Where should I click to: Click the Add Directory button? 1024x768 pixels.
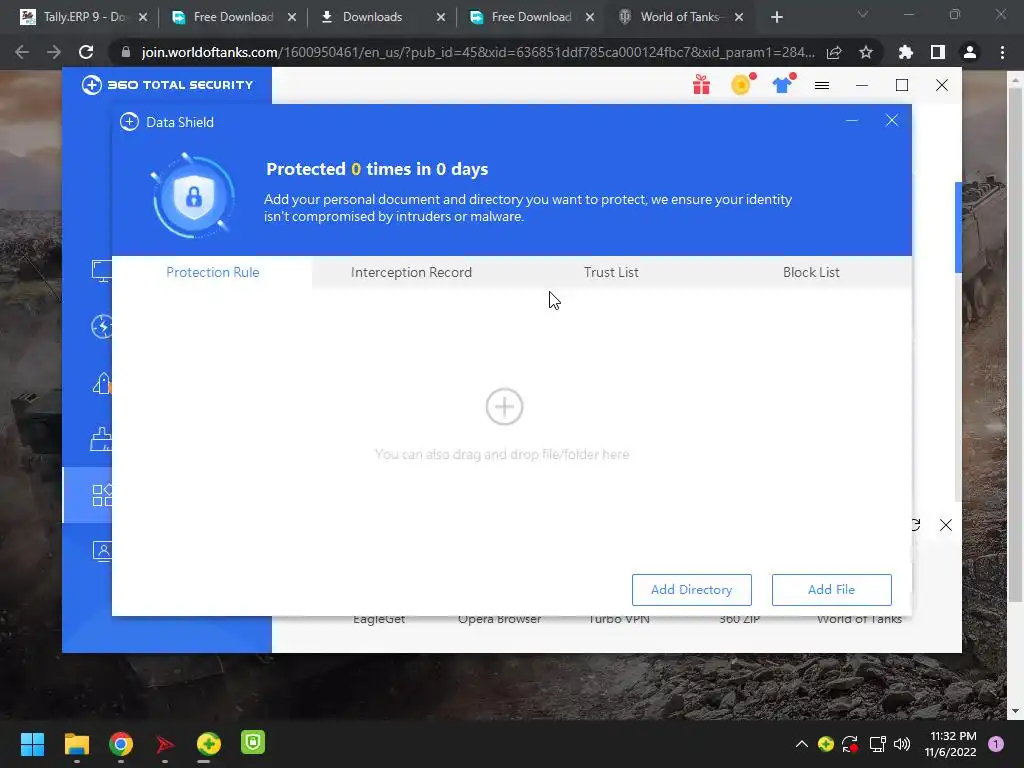click(692, 590)
